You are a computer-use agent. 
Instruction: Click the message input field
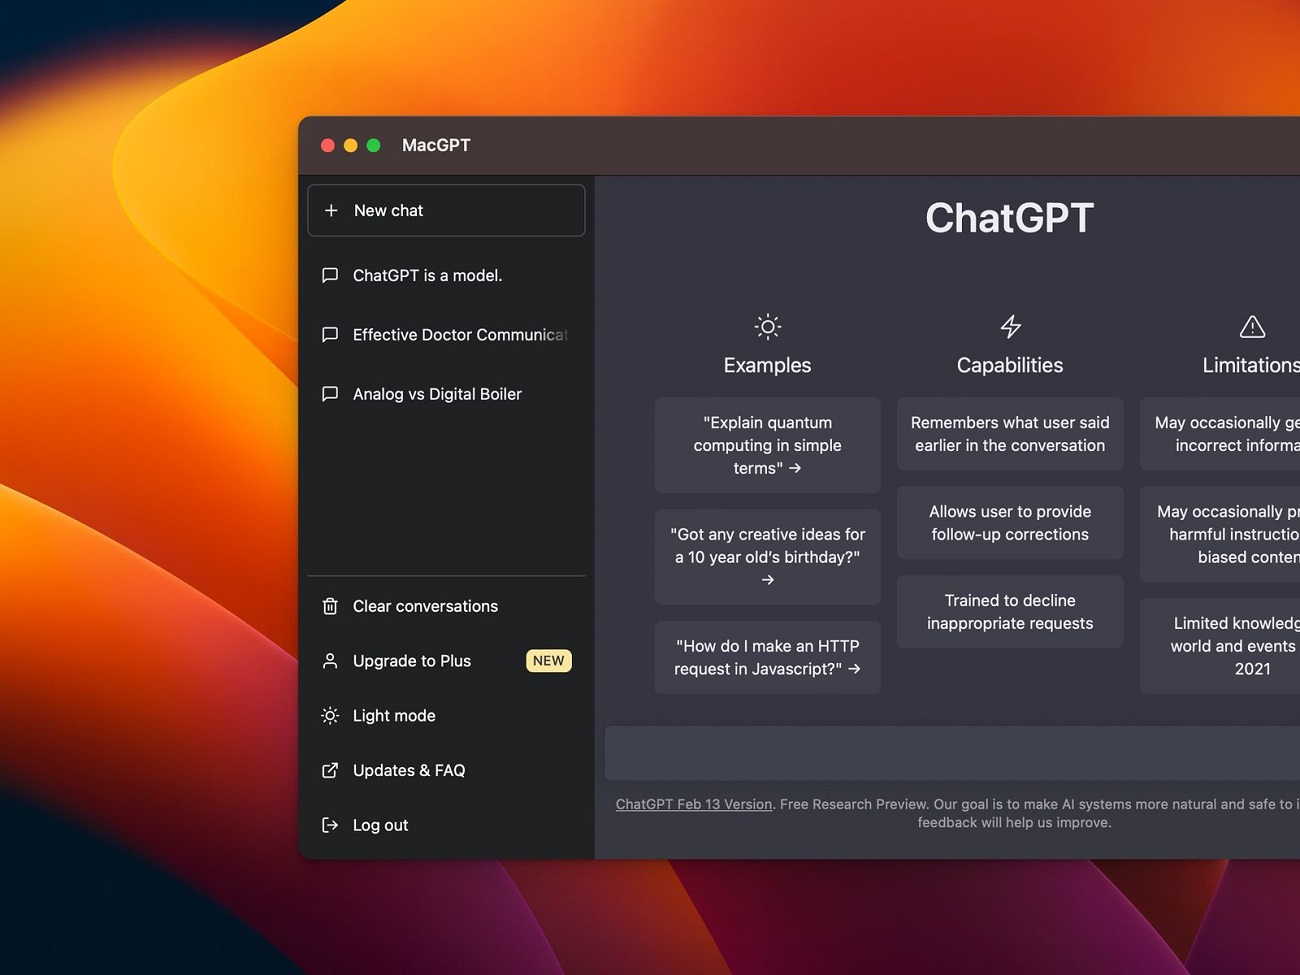click(x=952, y=753)
